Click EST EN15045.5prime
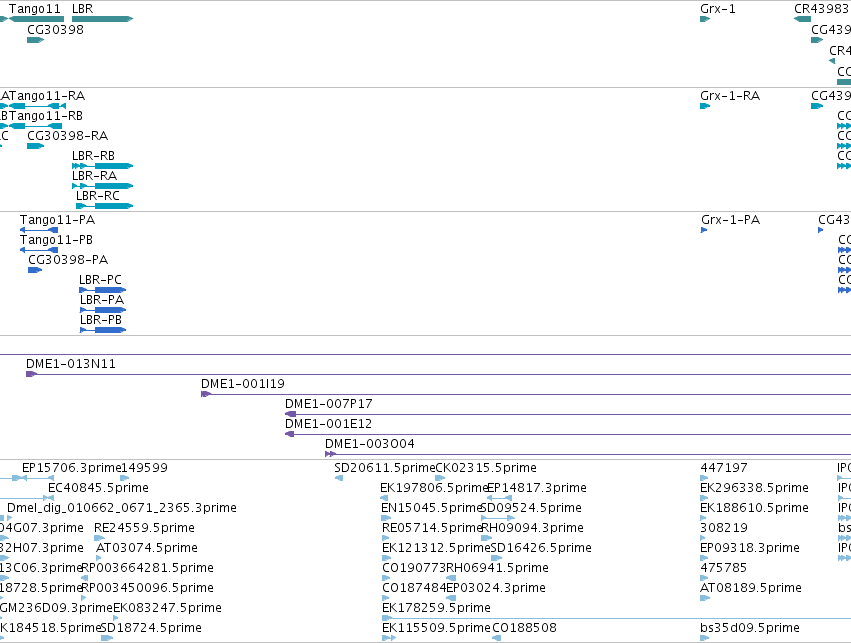851x643 pixels. click(x=386, y=518)
